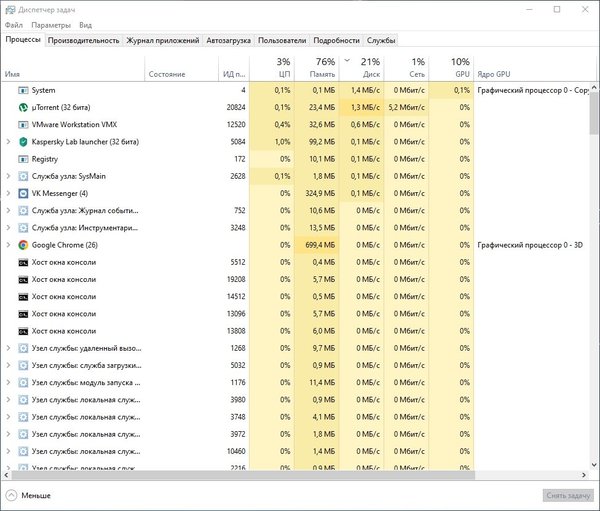The height and width of the screenshot is (511, 600).
Task: Click the vertical scrollbar down arrow
Action: (594, 465)
